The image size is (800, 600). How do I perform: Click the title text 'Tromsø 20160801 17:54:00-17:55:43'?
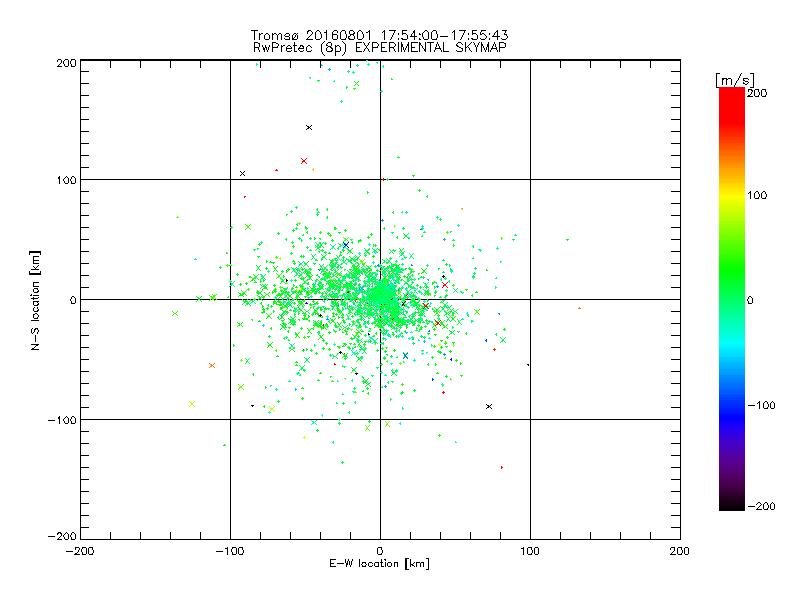click(x=379, y=35)
